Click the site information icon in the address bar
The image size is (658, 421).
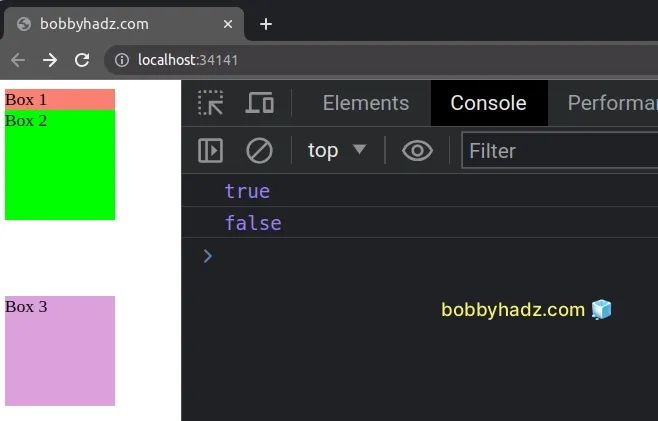(x=122, y=60)
